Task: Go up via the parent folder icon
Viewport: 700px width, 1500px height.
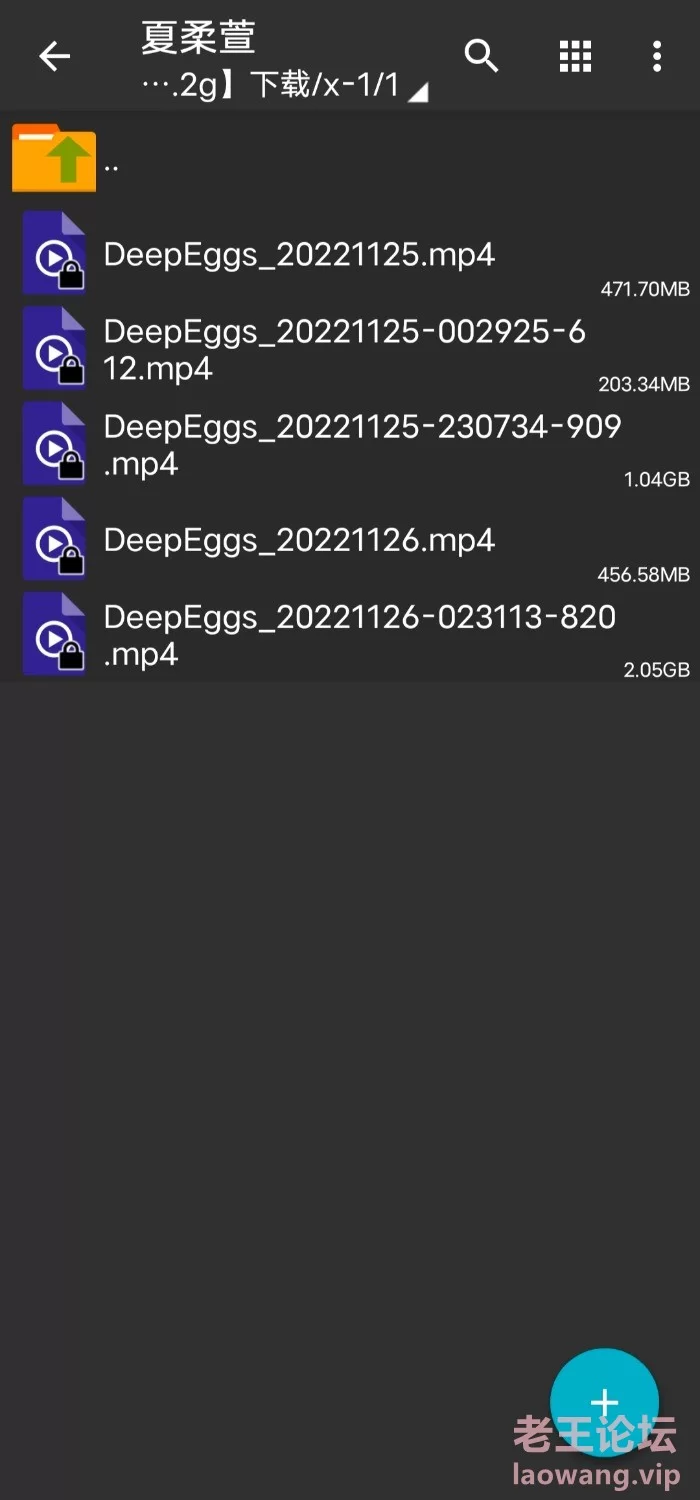Action: [54, 158]
